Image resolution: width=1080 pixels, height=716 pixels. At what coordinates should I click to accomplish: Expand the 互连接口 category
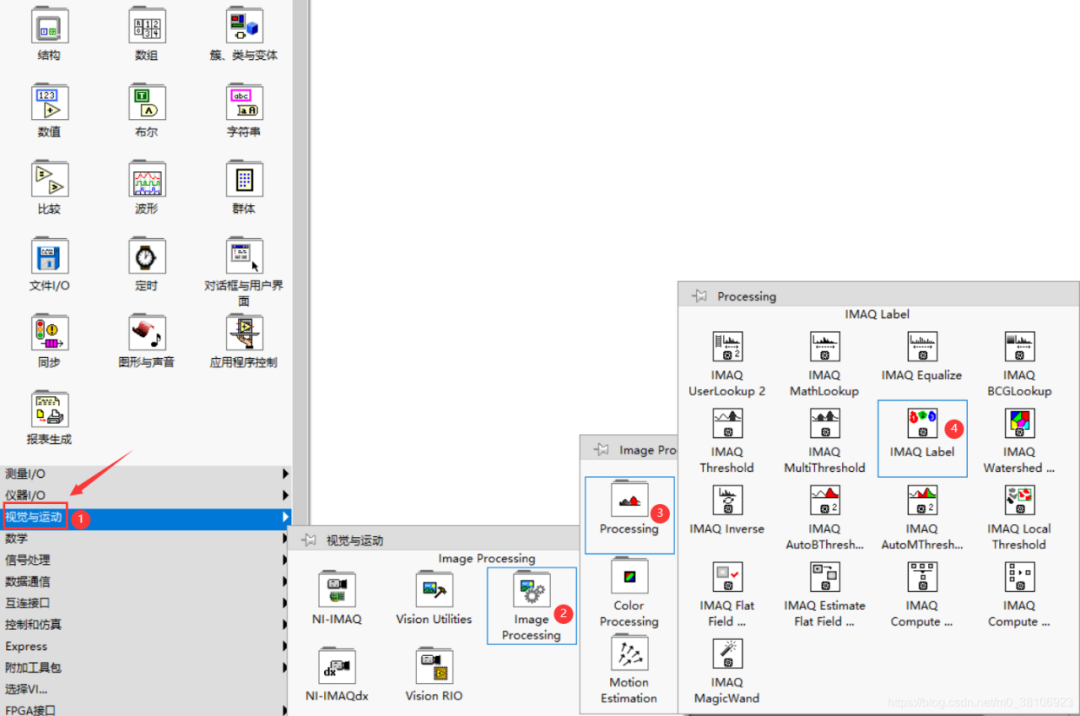(x=145, y=603)
